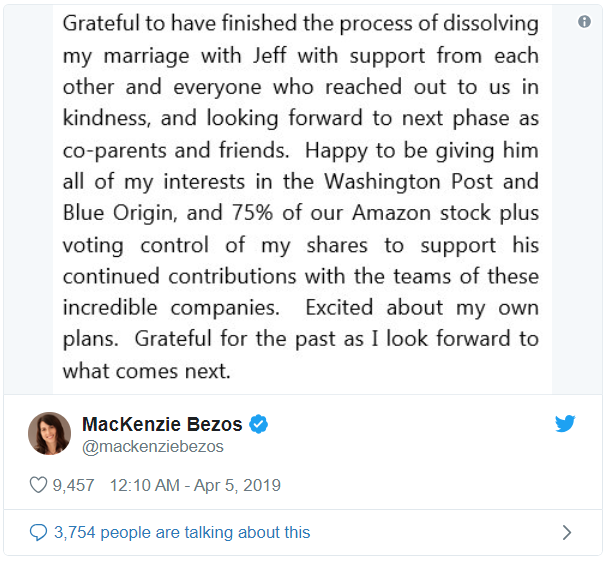Click 'co-parents and friends' in the statement
This screenshot has width=607, height=562.
pyautogui.click(x=176, y=150)
